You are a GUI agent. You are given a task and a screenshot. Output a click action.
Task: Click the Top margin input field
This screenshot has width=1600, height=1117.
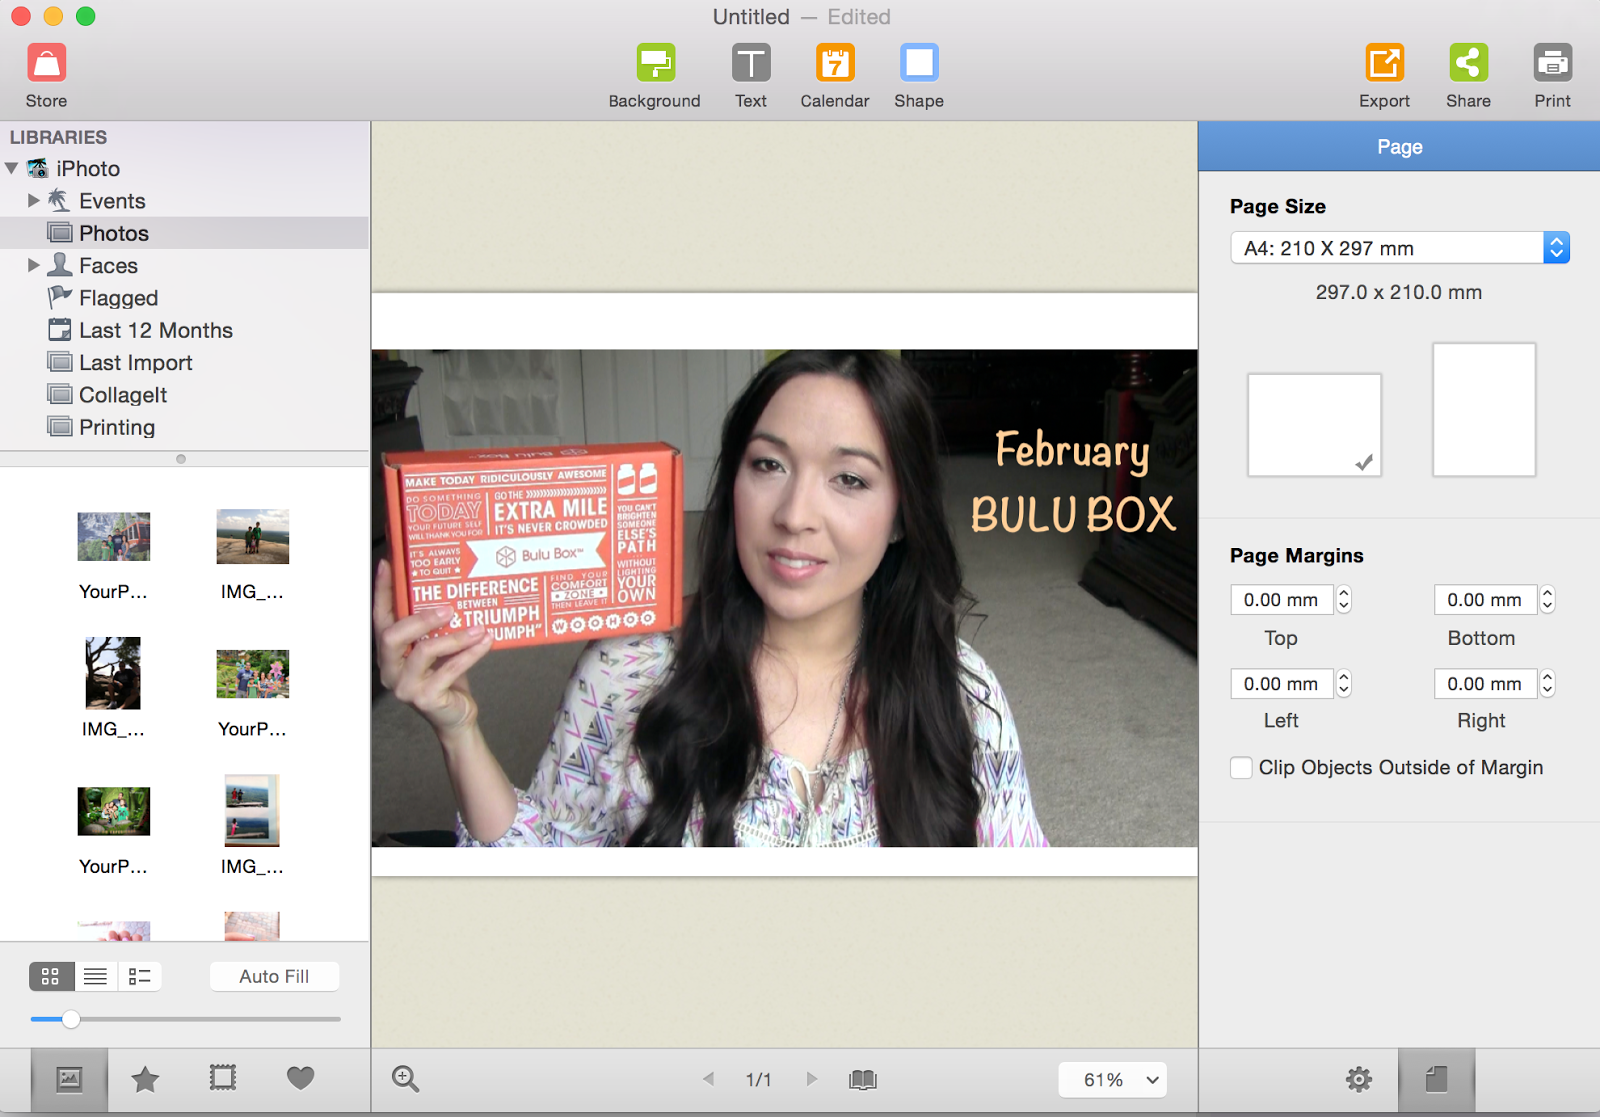1281,600
